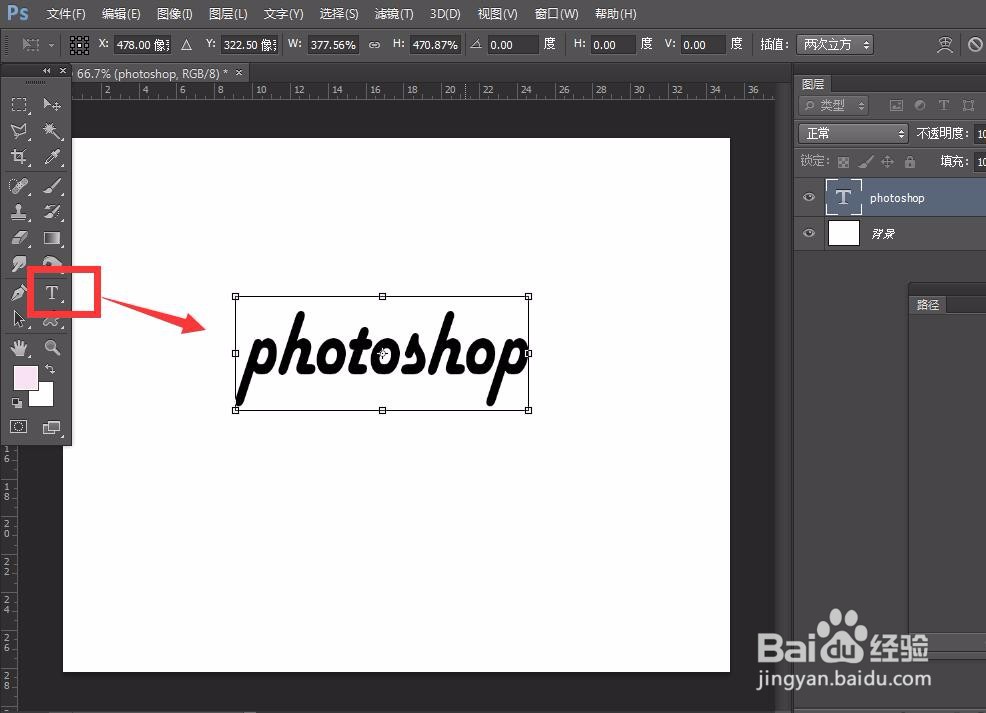This screenshot has height=713, width=986.
Task: Open the 两次立方 interpolation dropdown
Action: pos(835,45)
